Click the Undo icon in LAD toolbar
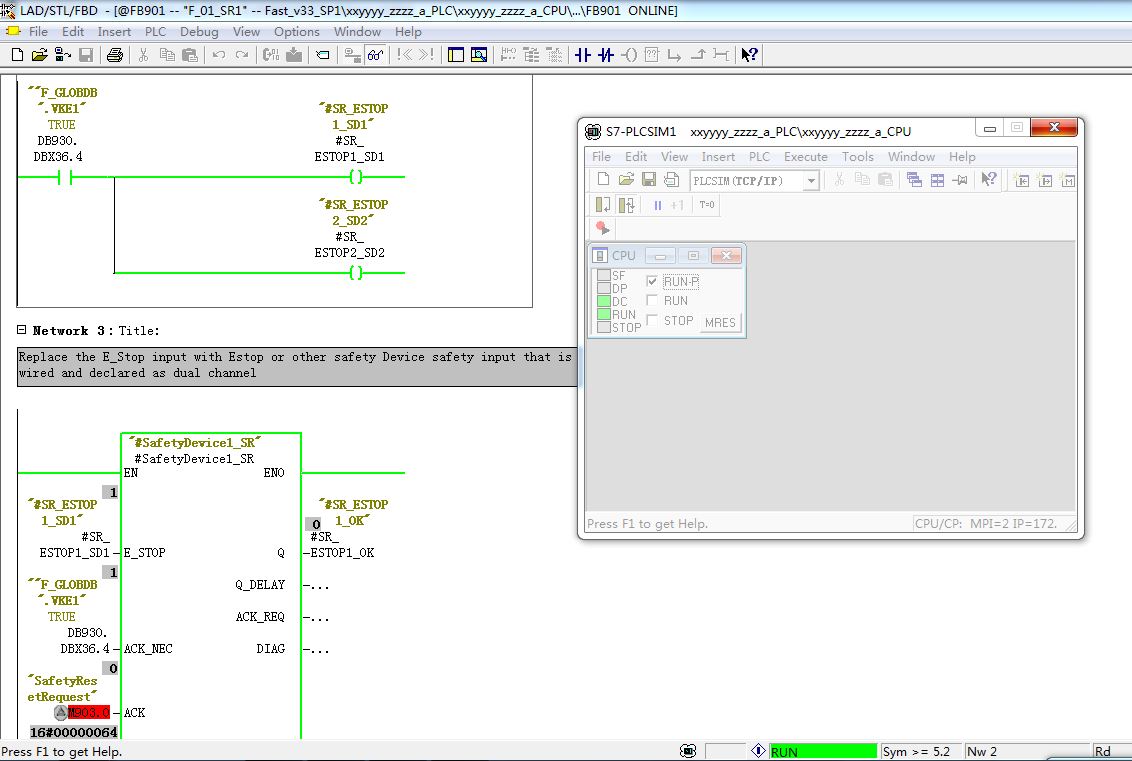The height and width of the screenshot is (761, 1132). (219, 55)
